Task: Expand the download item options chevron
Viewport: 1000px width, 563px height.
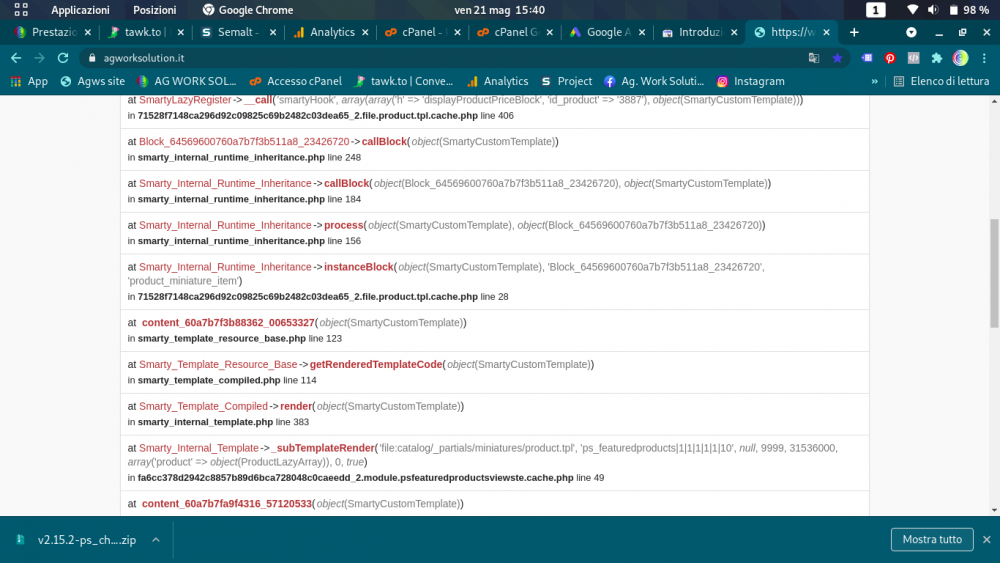Action: [156, 540]
